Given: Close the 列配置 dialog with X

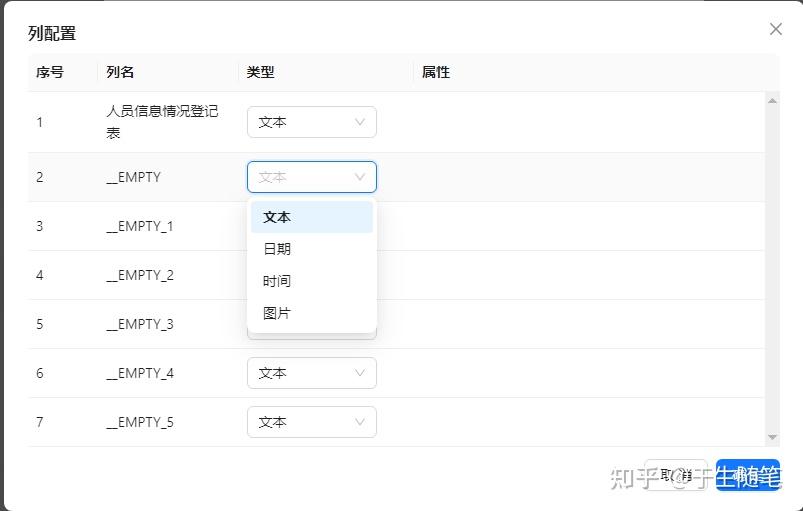Looking at the screenshot, I should (x=776, y=29).
